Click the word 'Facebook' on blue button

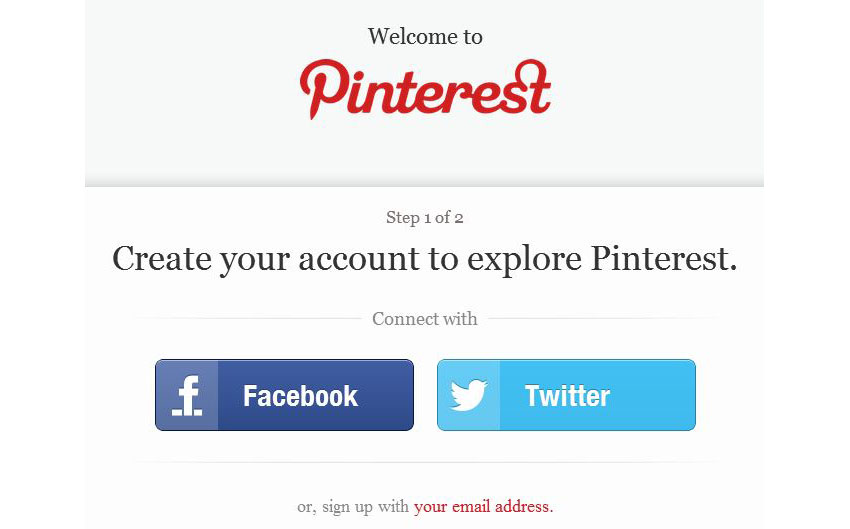300,396
